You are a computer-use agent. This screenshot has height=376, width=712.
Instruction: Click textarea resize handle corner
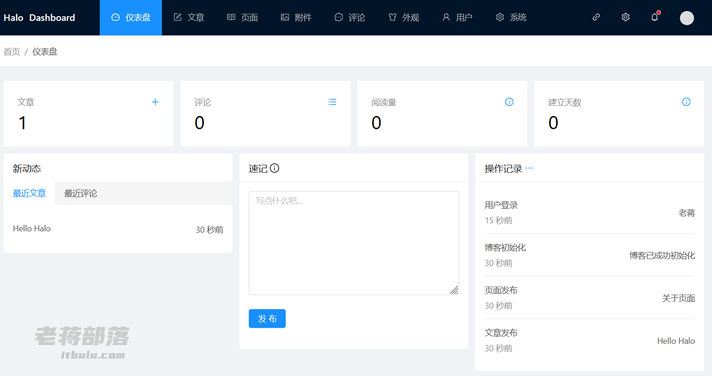454,290
